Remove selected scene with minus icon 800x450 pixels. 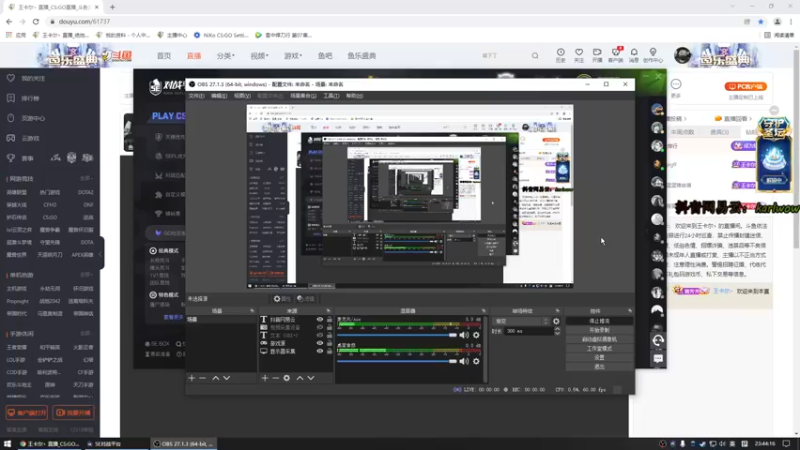click(x=203, y=378)
